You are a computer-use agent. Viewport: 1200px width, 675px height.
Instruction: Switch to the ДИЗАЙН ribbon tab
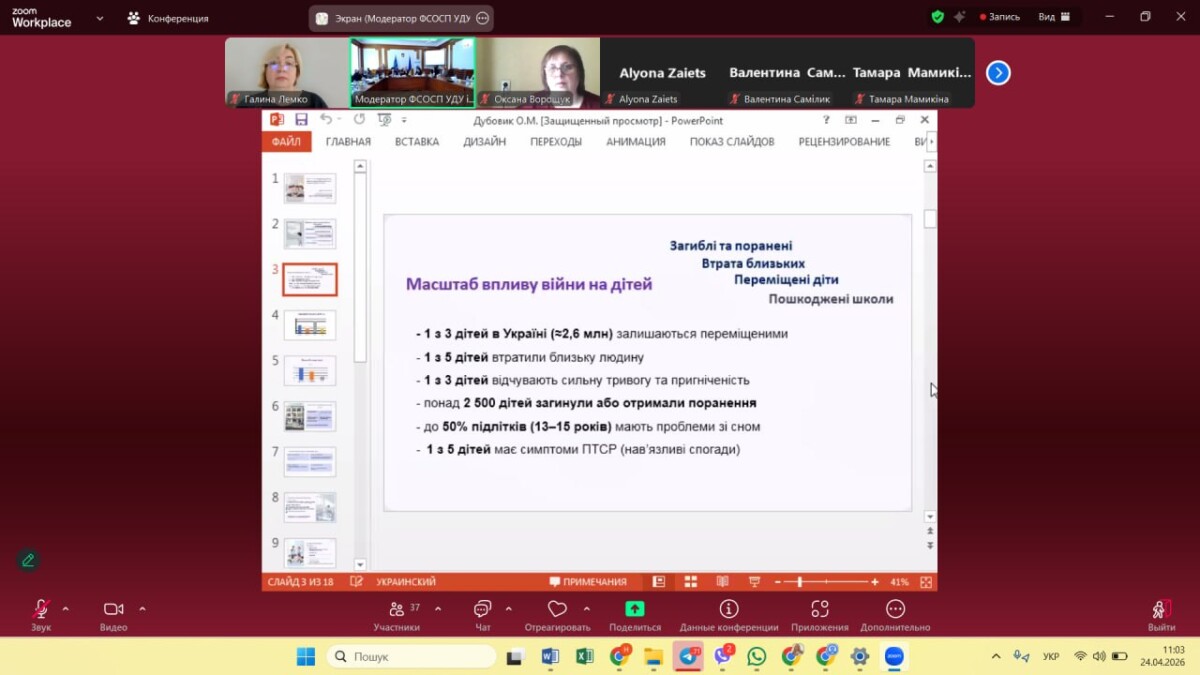click(x=484, y=142)
